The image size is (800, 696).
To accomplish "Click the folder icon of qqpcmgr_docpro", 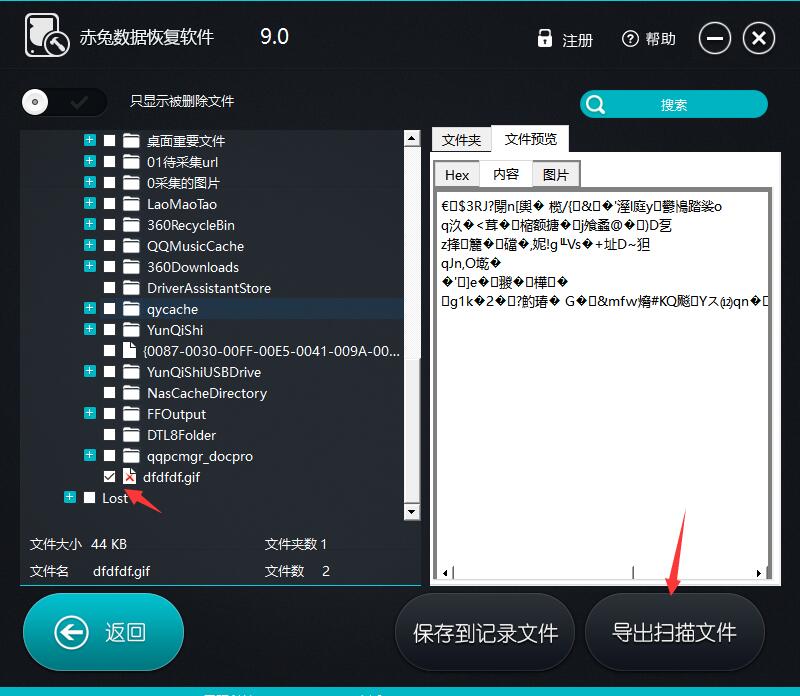I will (131, 456).
